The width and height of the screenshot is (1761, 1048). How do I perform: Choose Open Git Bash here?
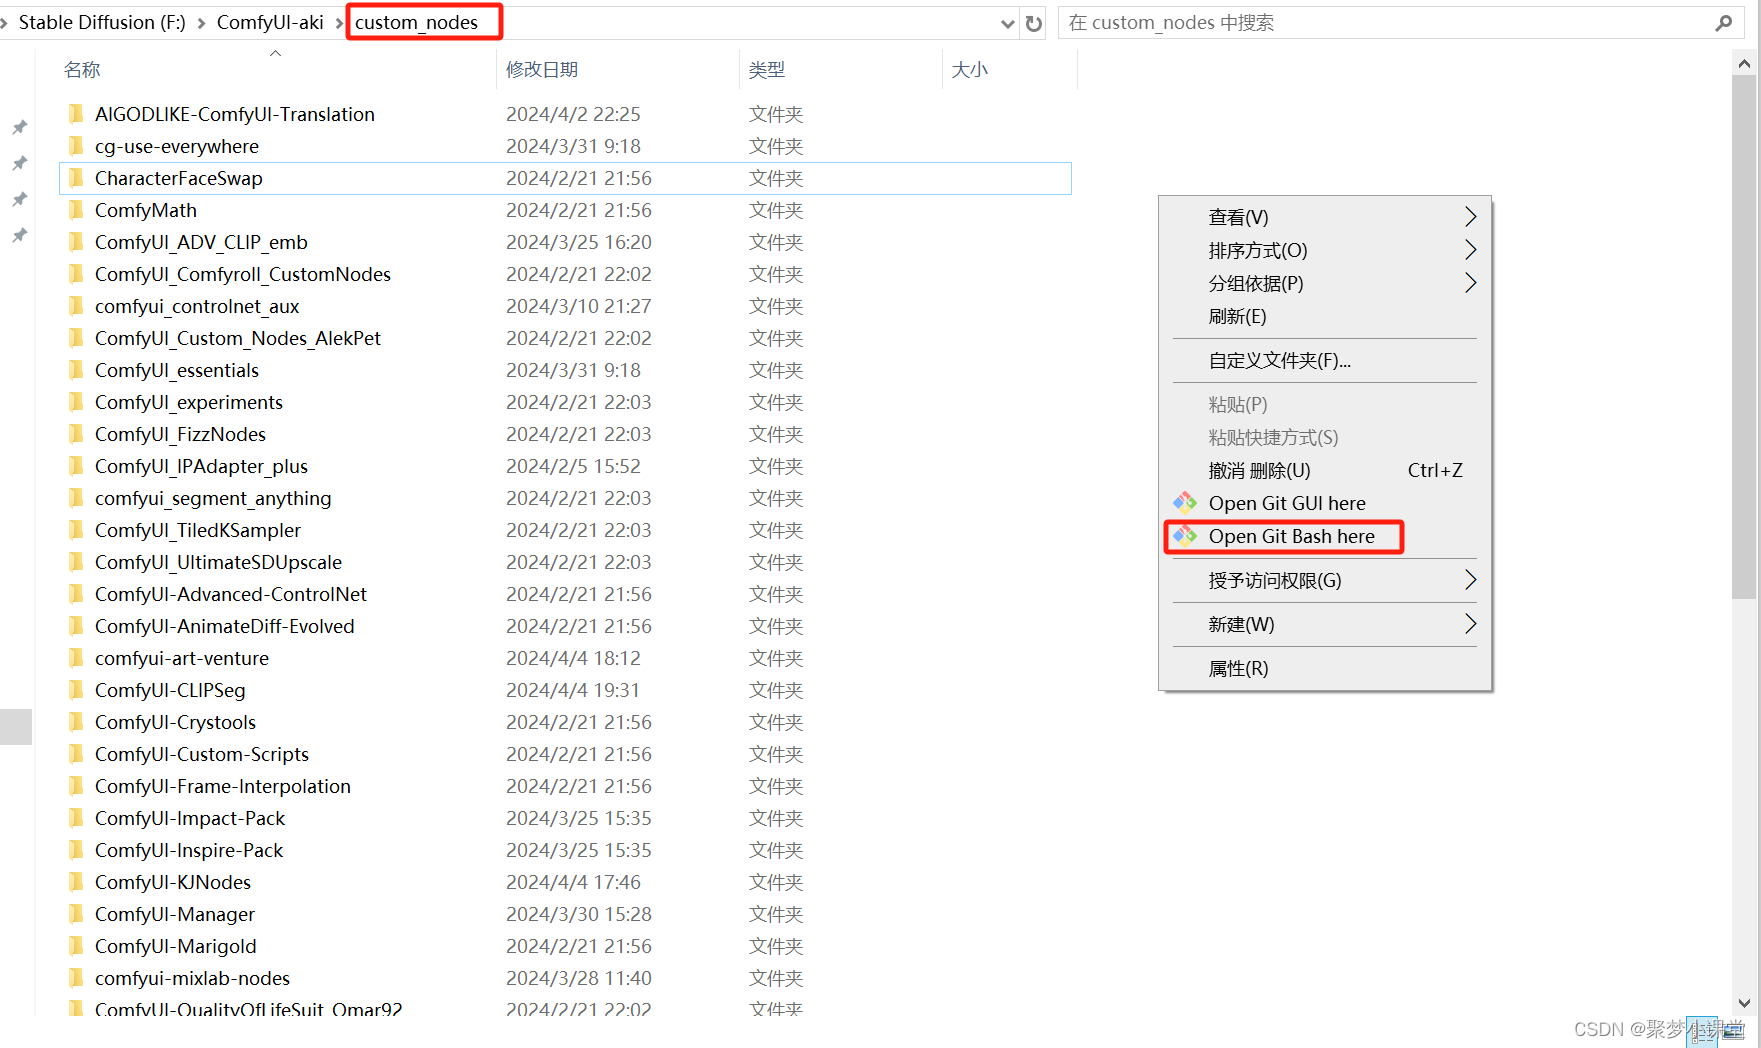pos(1325,536)
